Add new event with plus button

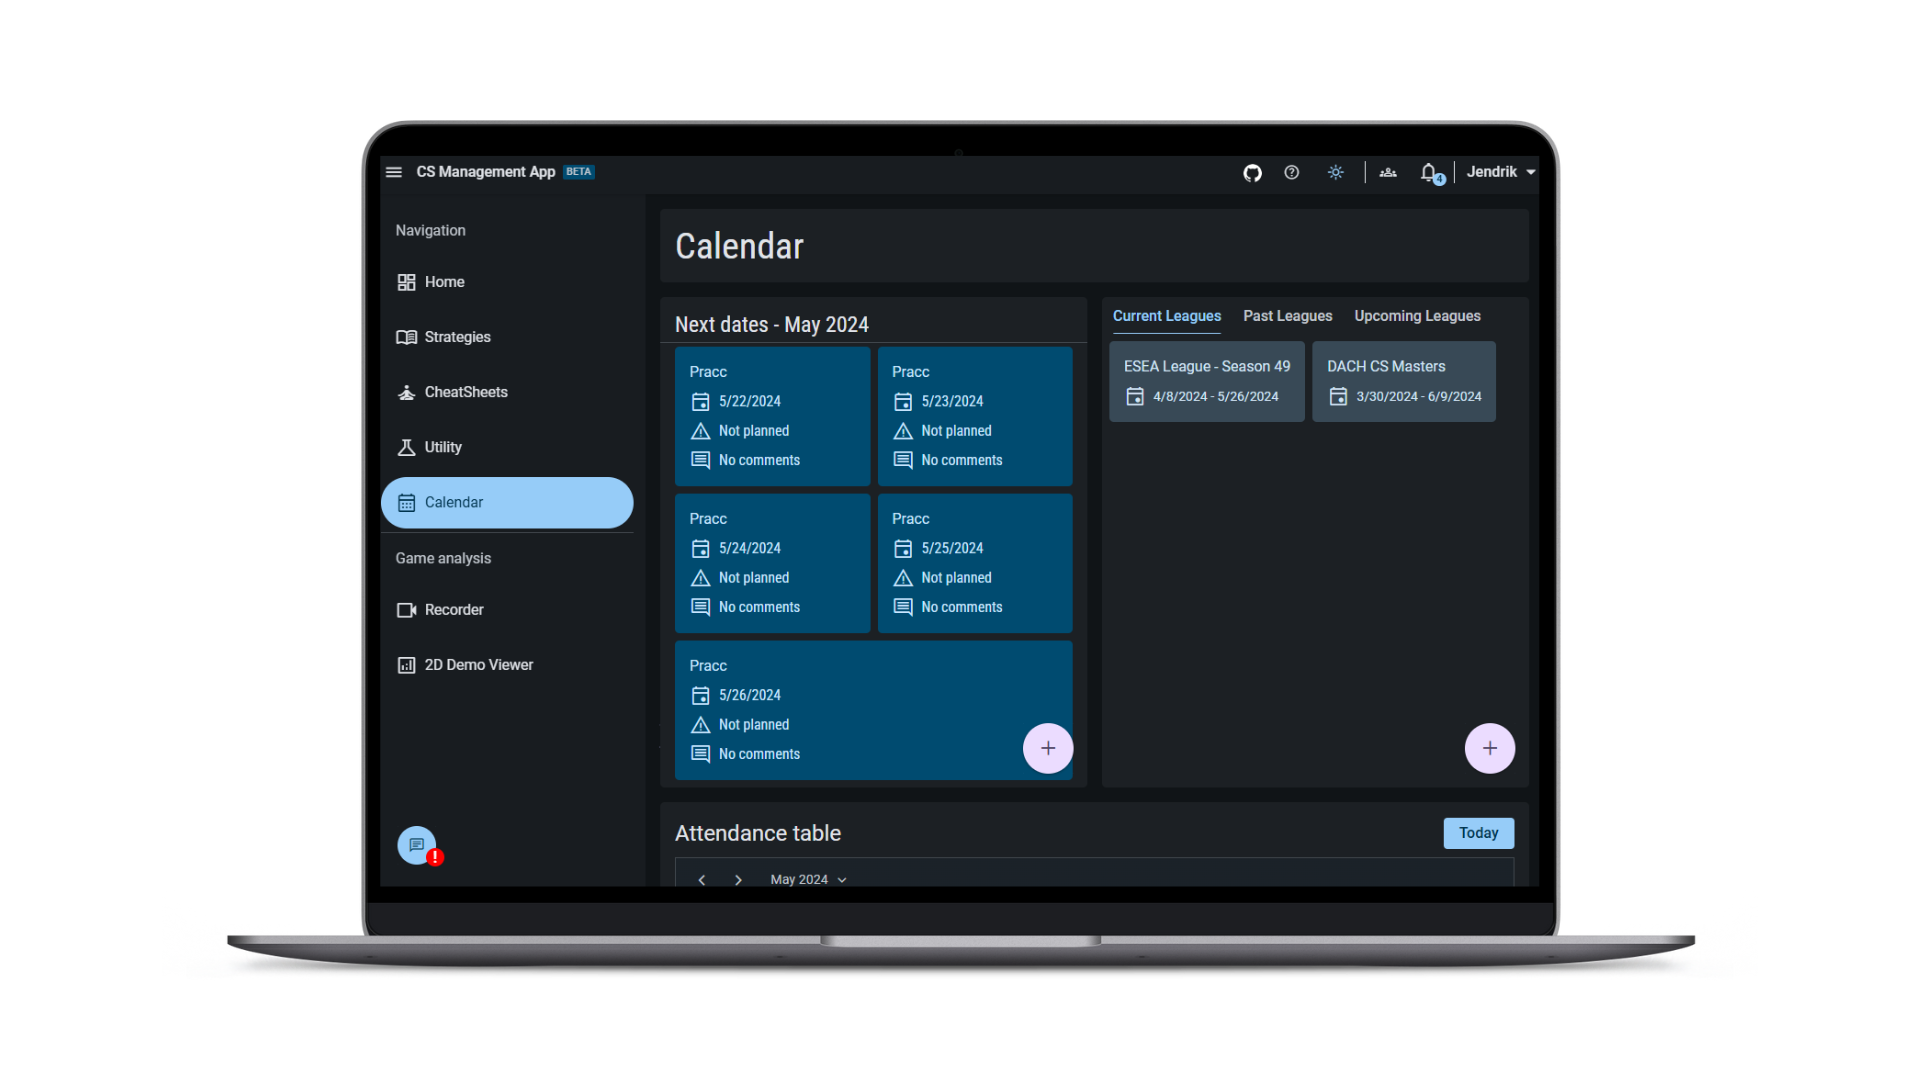pyautogui.click(x=1048, y=748)
